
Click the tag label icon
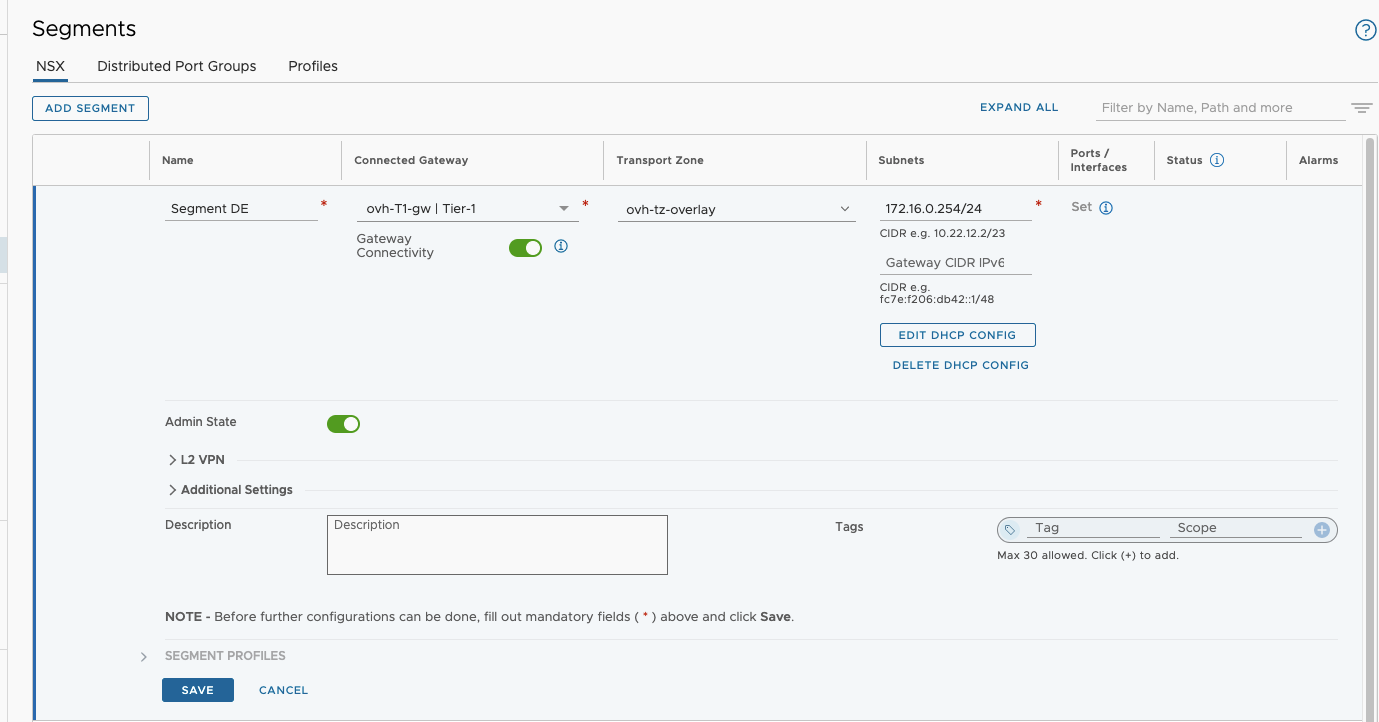(x=1010, y=530)
